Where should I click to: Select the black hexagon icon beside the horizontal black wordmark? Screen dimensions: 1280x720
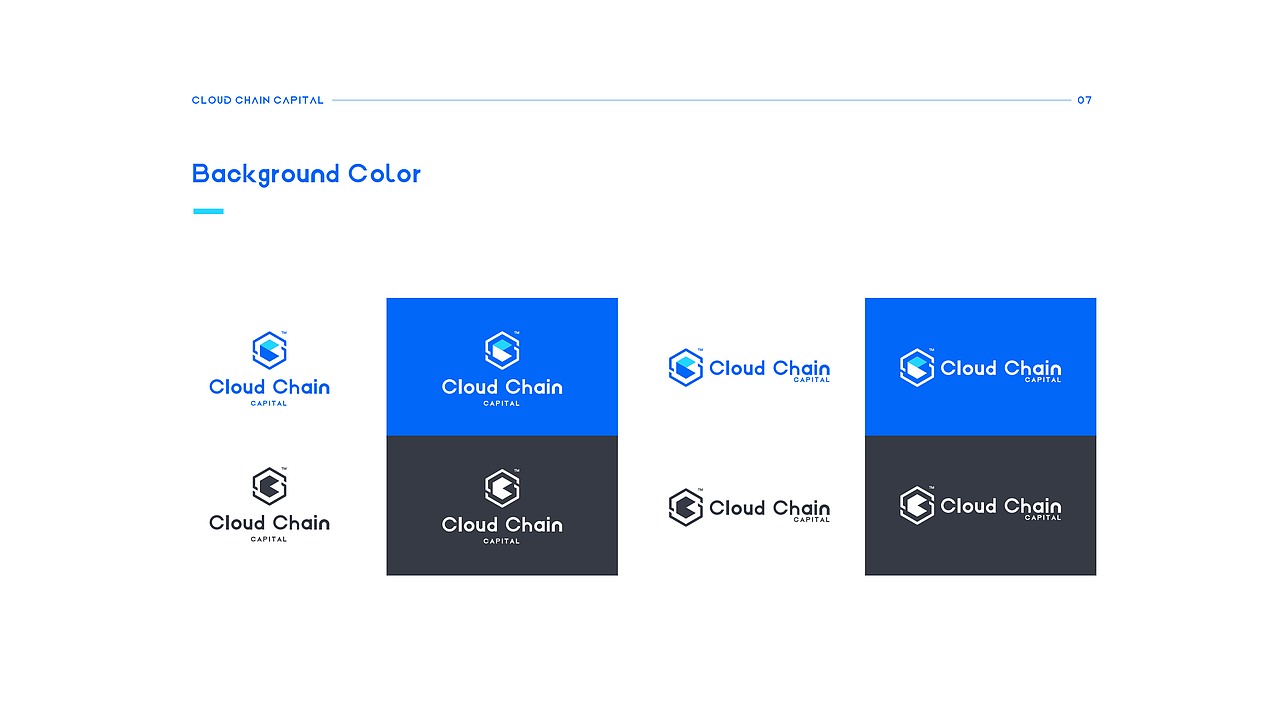(x=686, y=507)
